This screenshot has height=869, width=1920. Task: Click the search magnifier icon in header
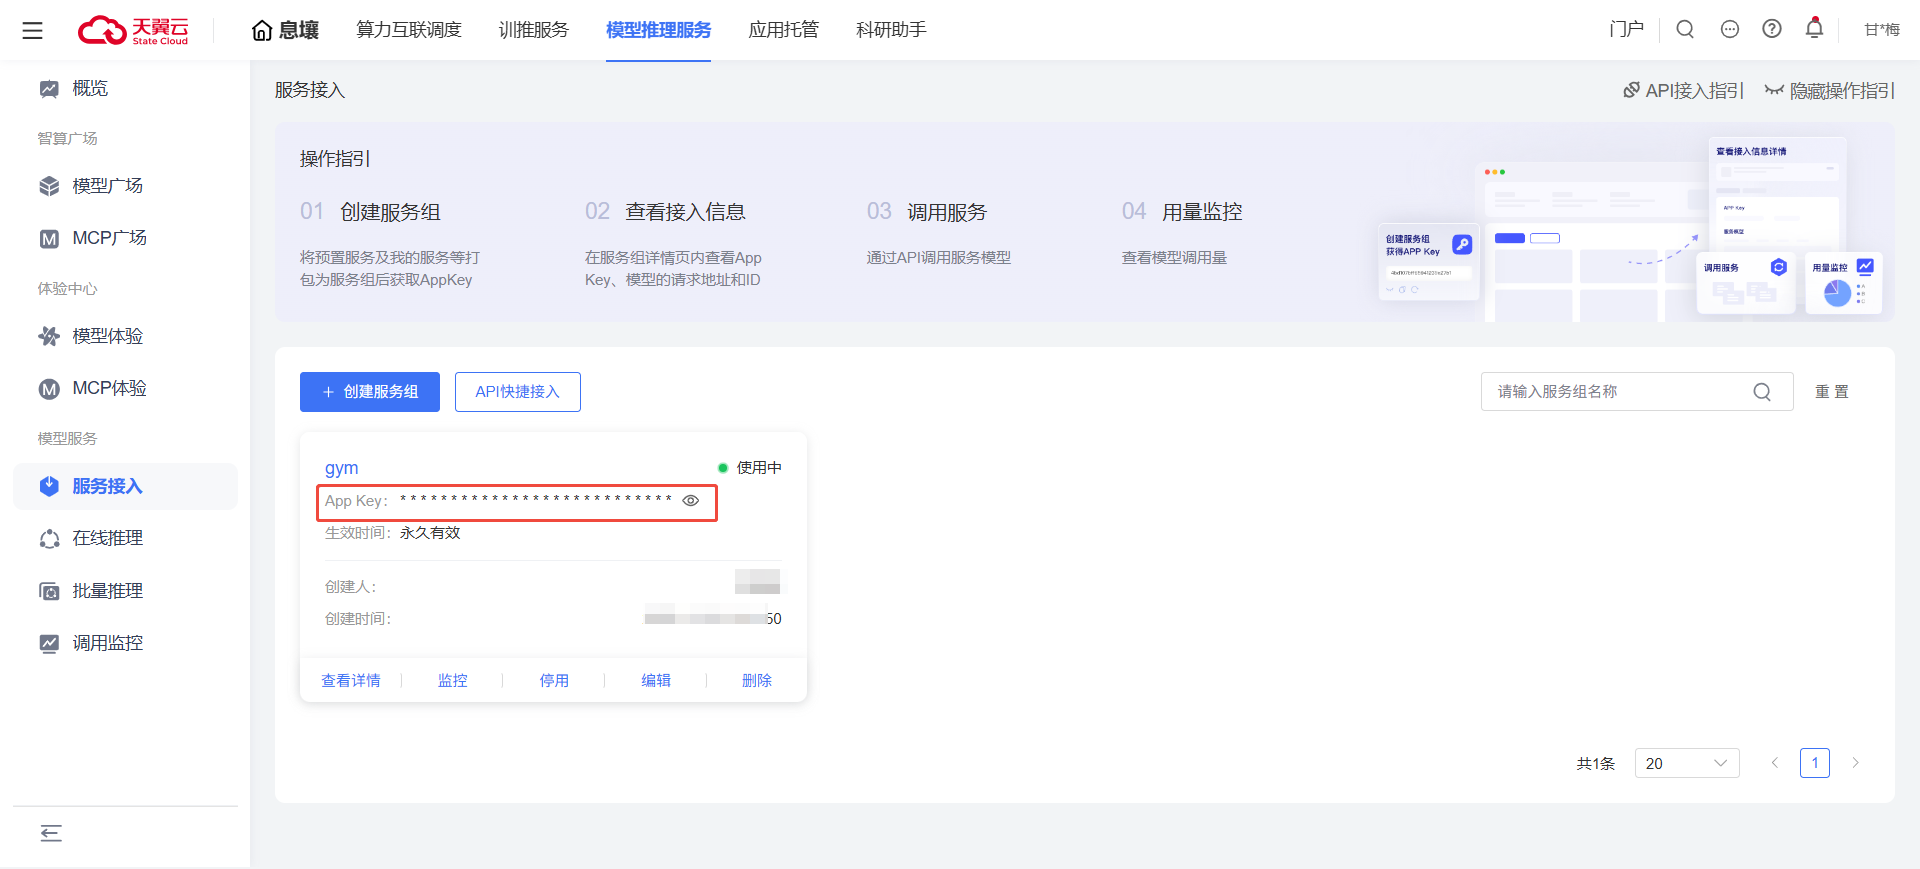coord(1685,29)
